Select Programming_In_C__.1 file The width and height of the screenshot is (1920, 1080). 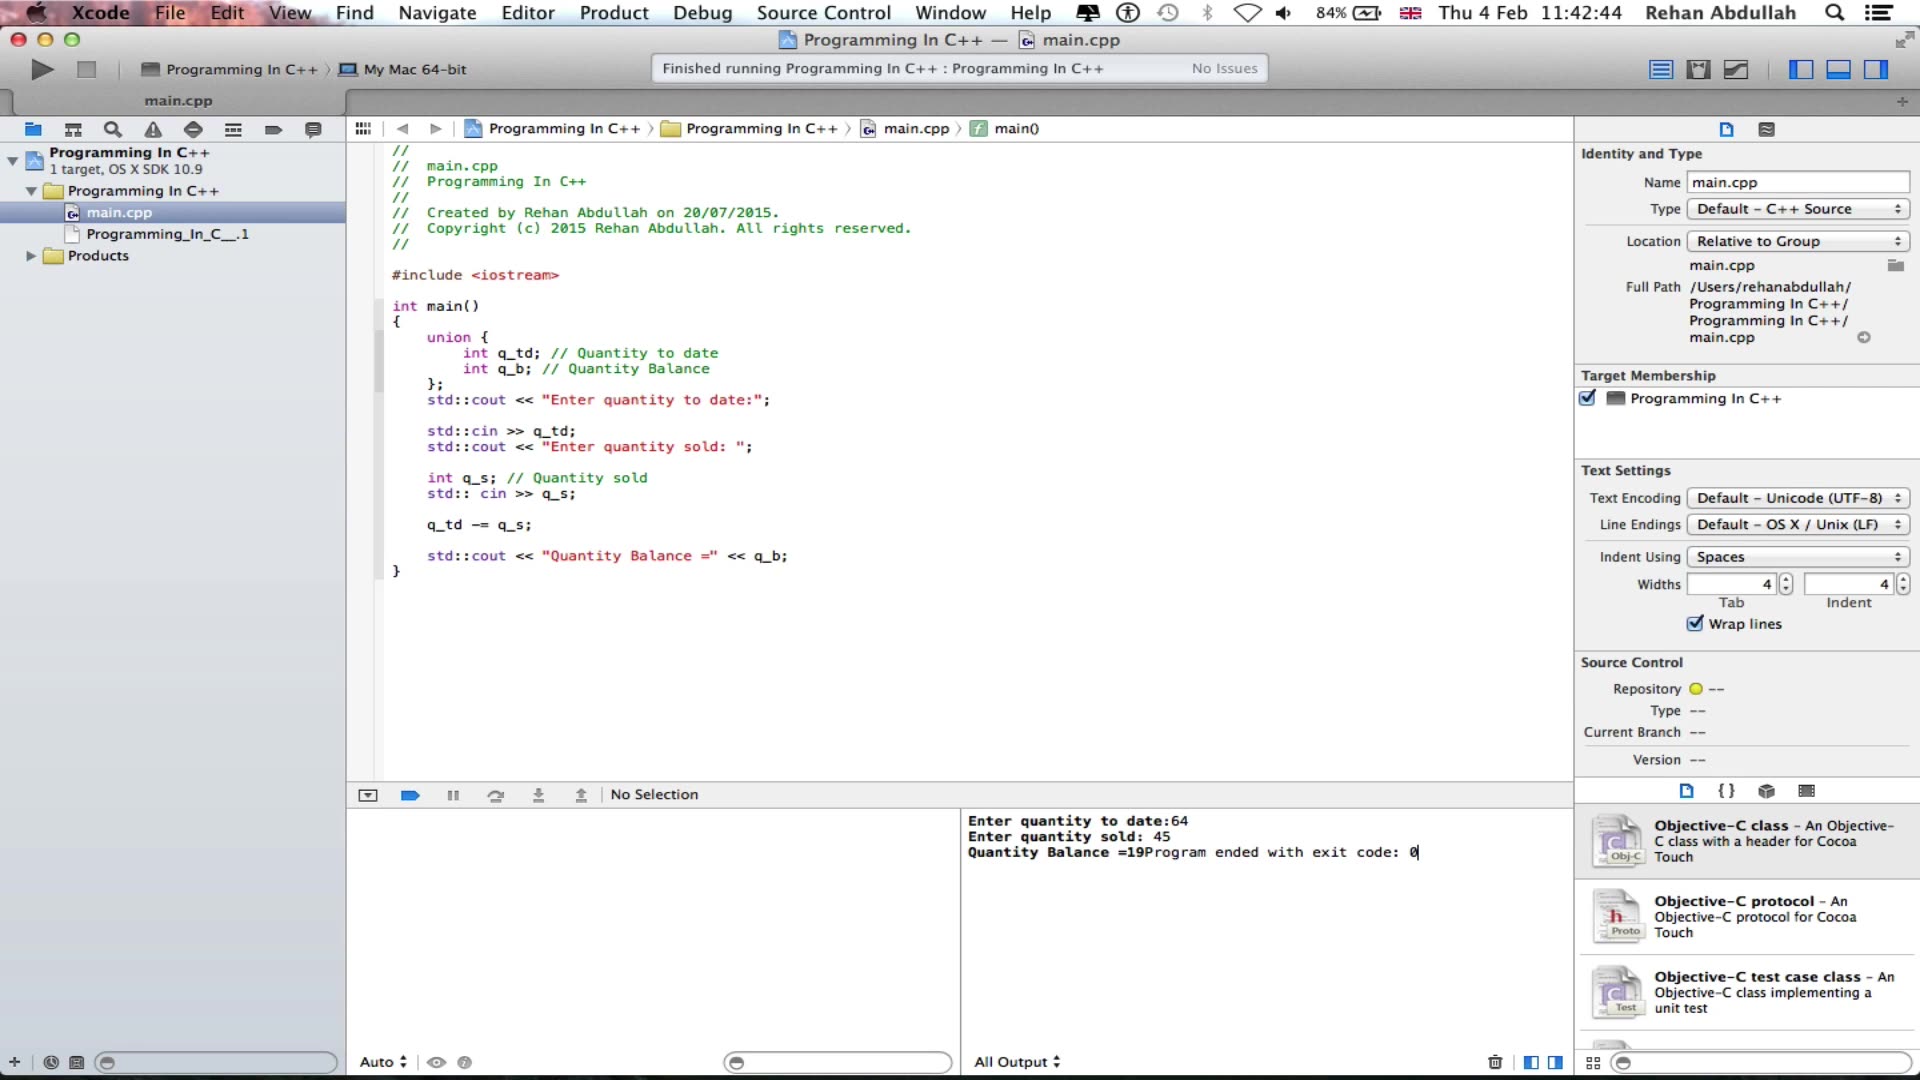167,234
